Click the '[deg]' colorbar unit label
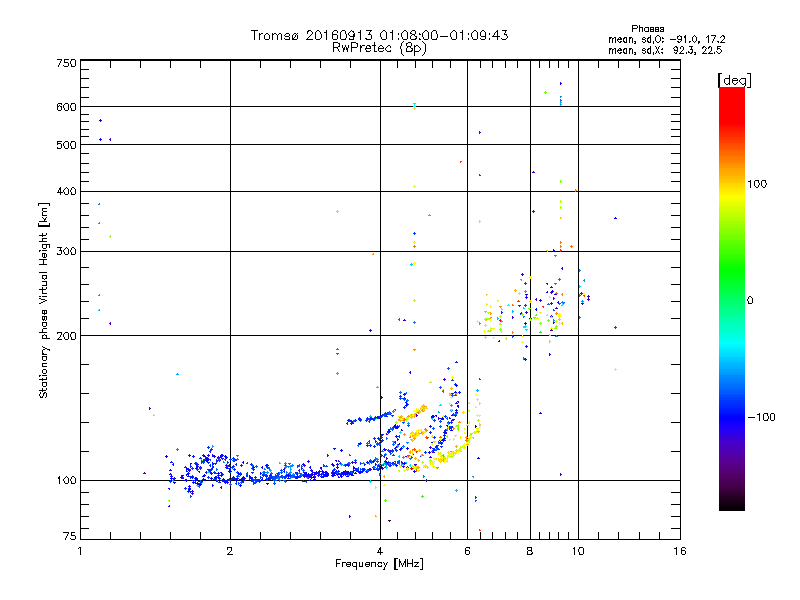Viewport: 800px width, 600px height. (734, 80)
